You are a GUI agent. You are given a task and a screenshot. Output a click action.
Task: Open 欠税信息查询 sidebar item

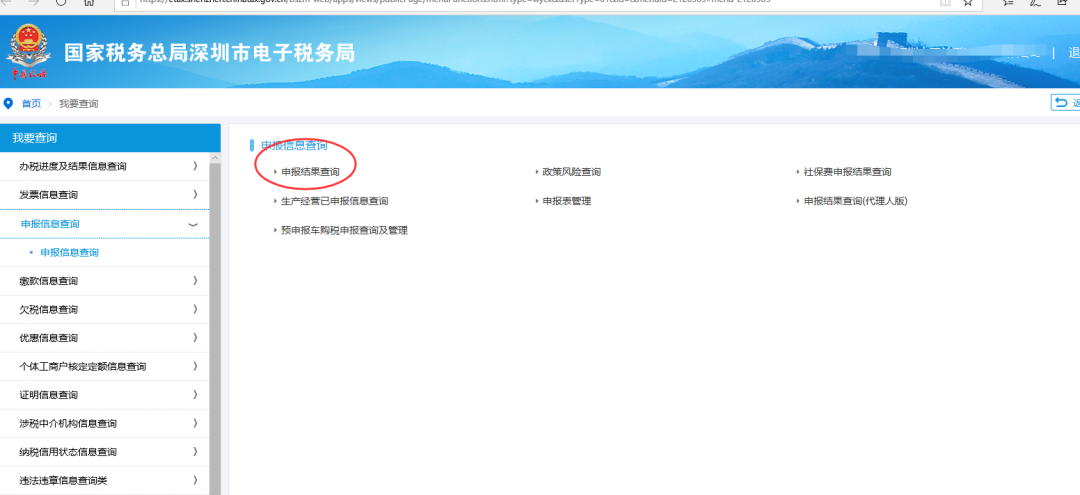click(48, 310)
